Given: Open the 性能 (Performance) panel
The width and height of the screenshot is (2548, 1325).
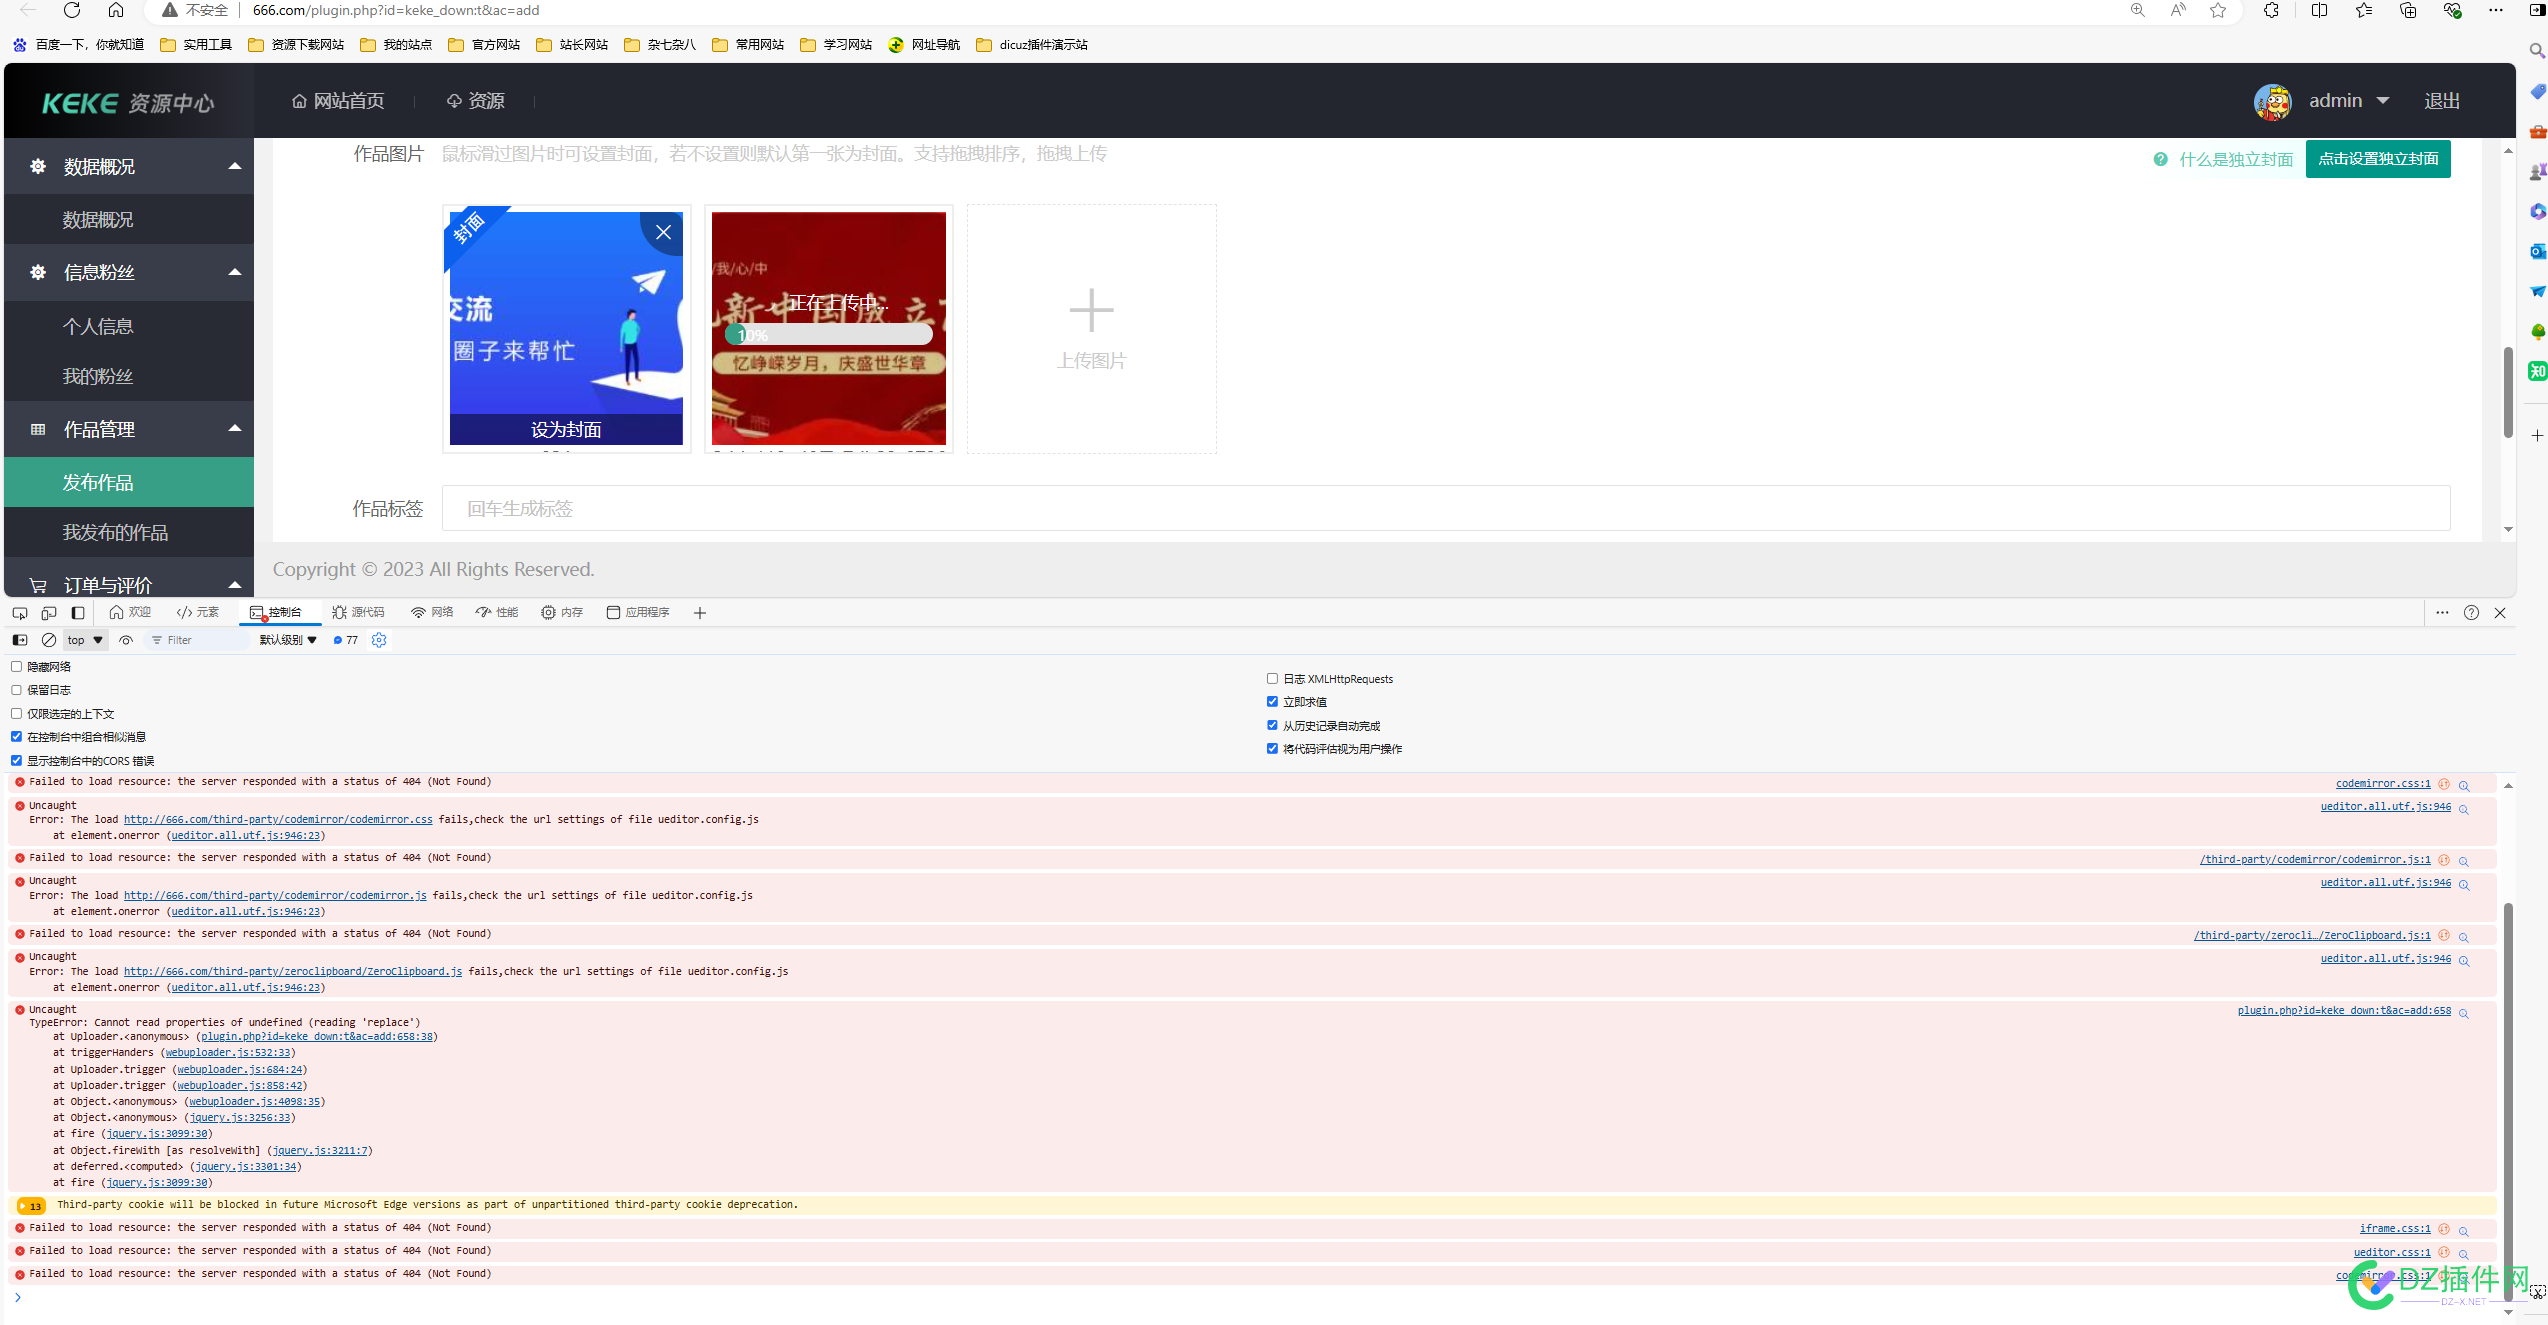Looking at the screenshot, I should (x=497, y=612).
